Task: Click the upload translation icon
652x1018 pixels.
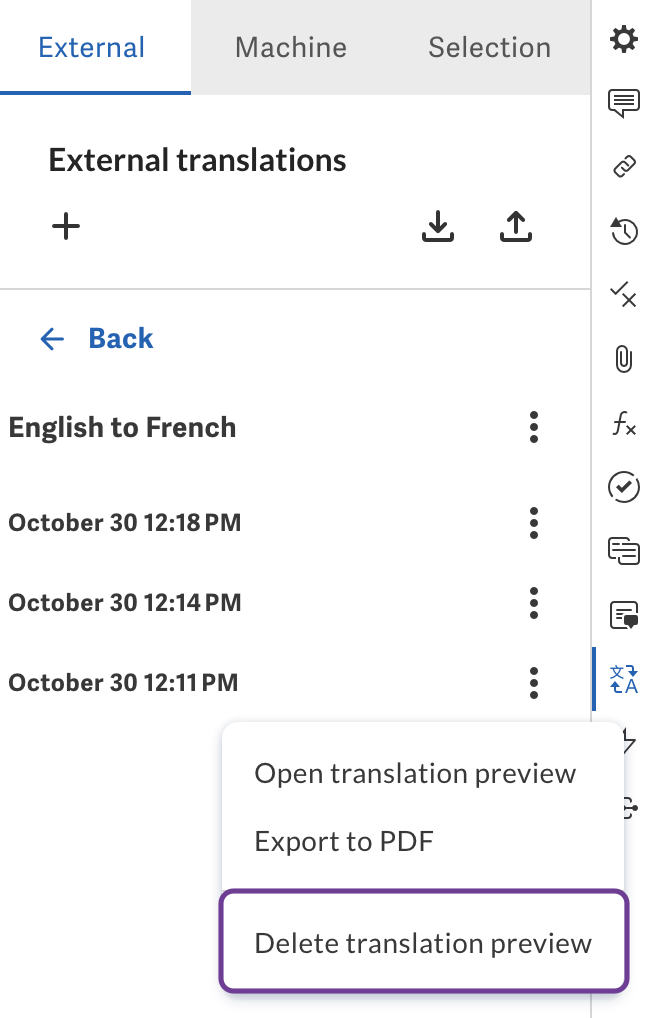Action: (x=516, y=227)
